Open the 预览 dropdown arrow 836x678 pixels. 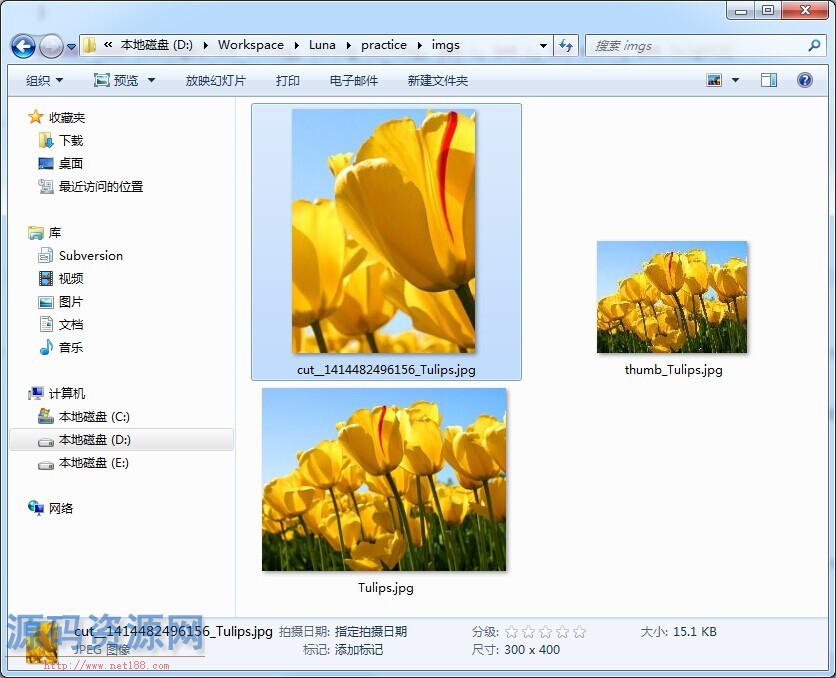click(151, 80)
